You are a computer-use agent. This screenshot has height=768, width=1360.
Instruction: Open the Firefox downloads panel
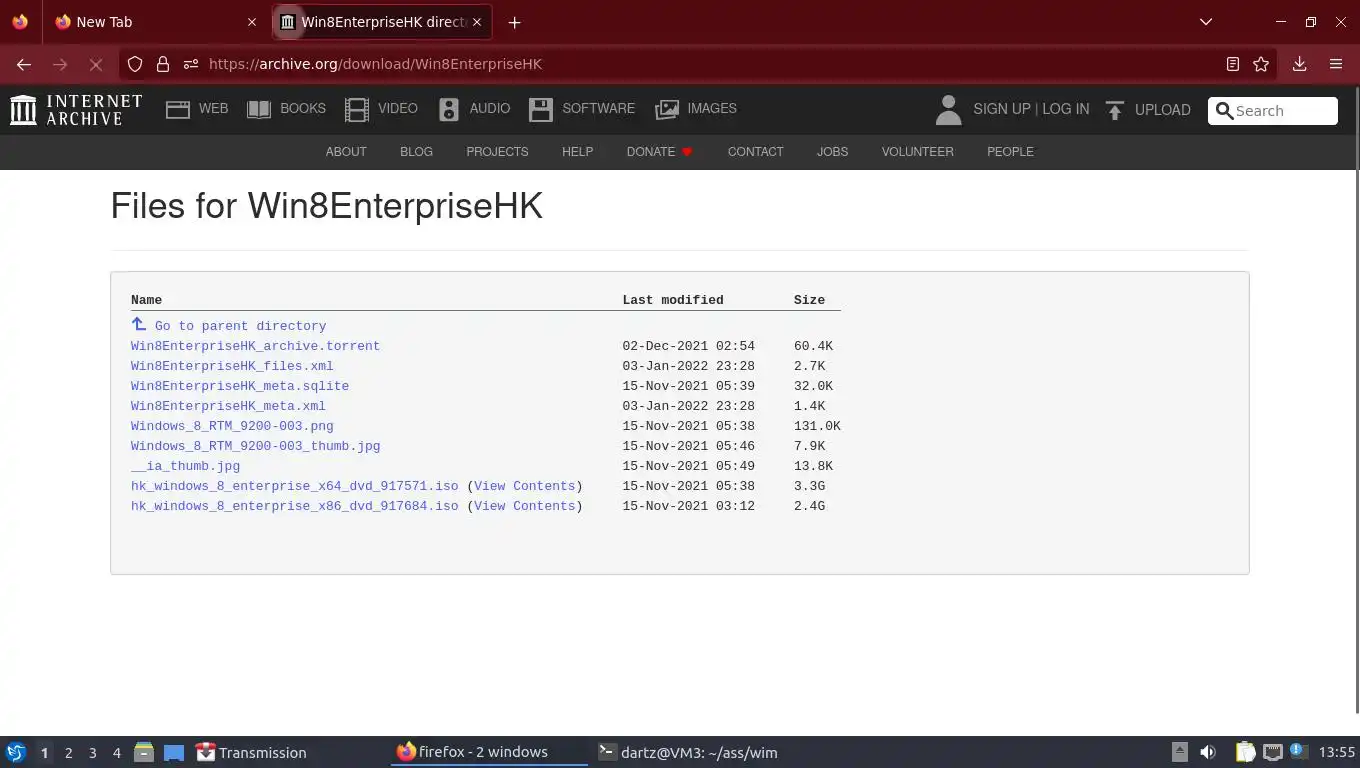pyautogui.click(x=1300, y=64)
